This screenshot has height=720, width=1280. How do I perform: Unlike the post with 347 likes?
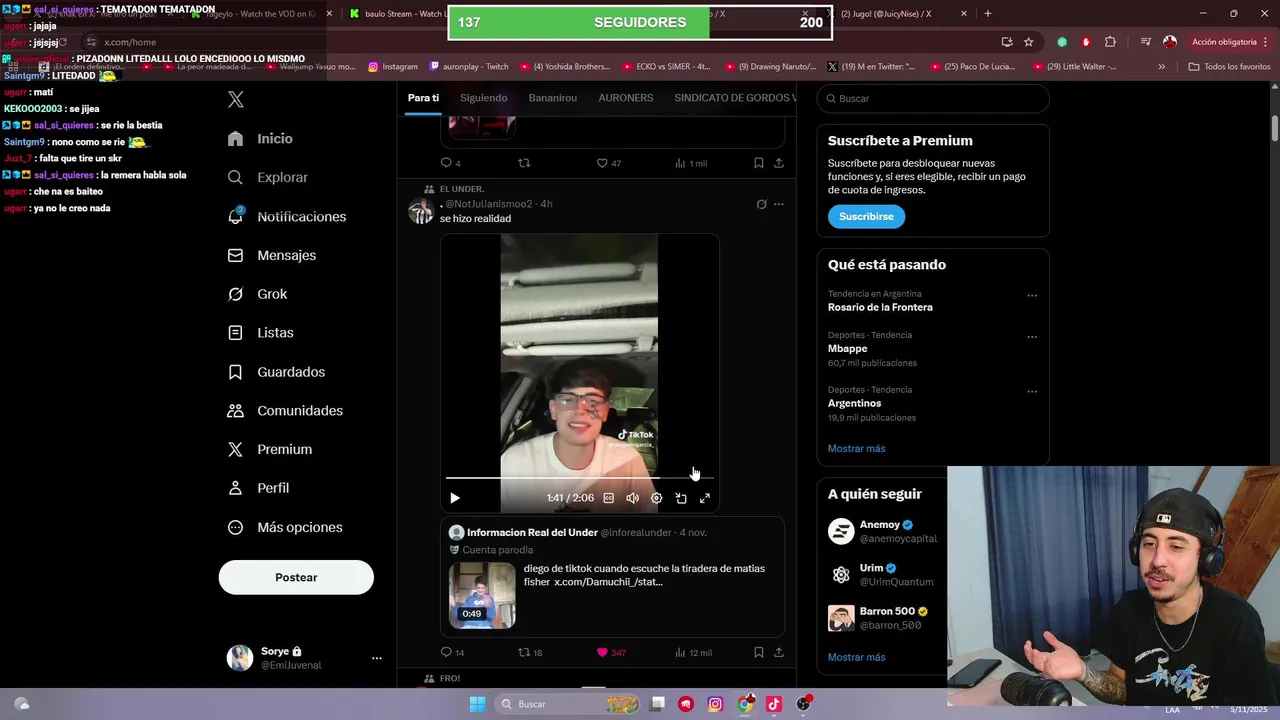[611, 652]
